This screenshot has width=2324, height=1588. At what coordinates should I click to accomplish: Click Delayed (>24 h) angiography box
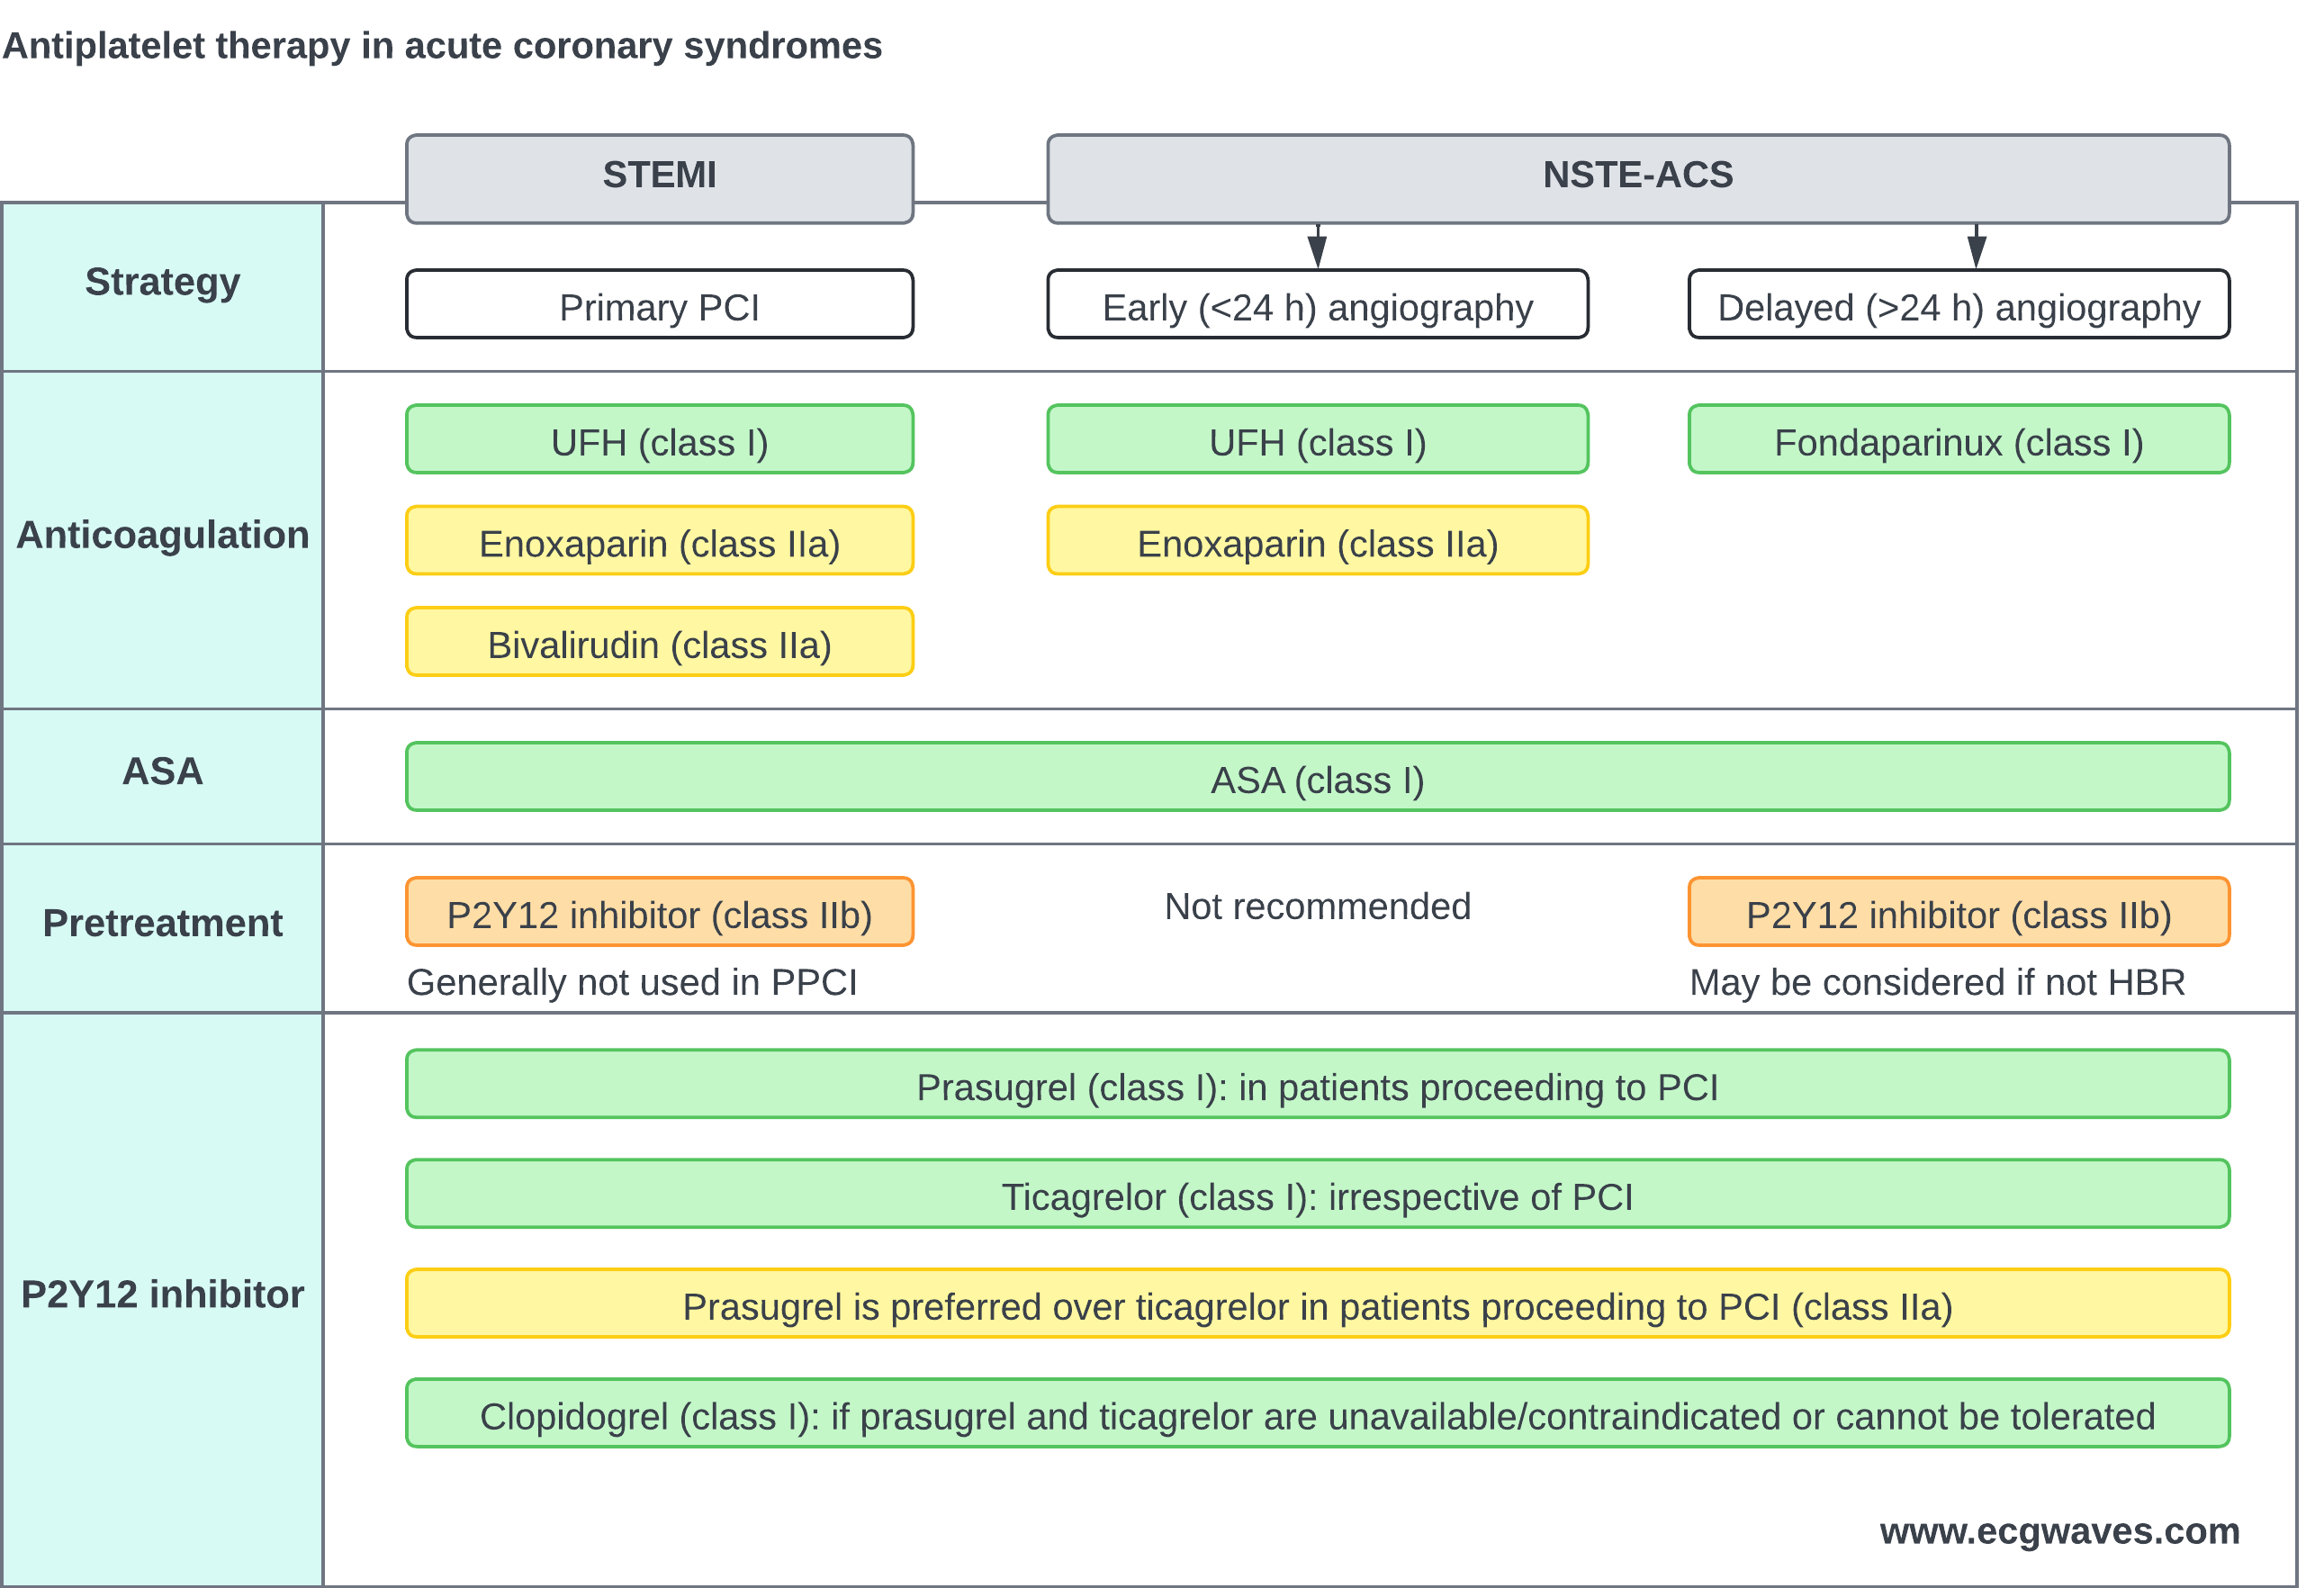[x=1958, y=304]
